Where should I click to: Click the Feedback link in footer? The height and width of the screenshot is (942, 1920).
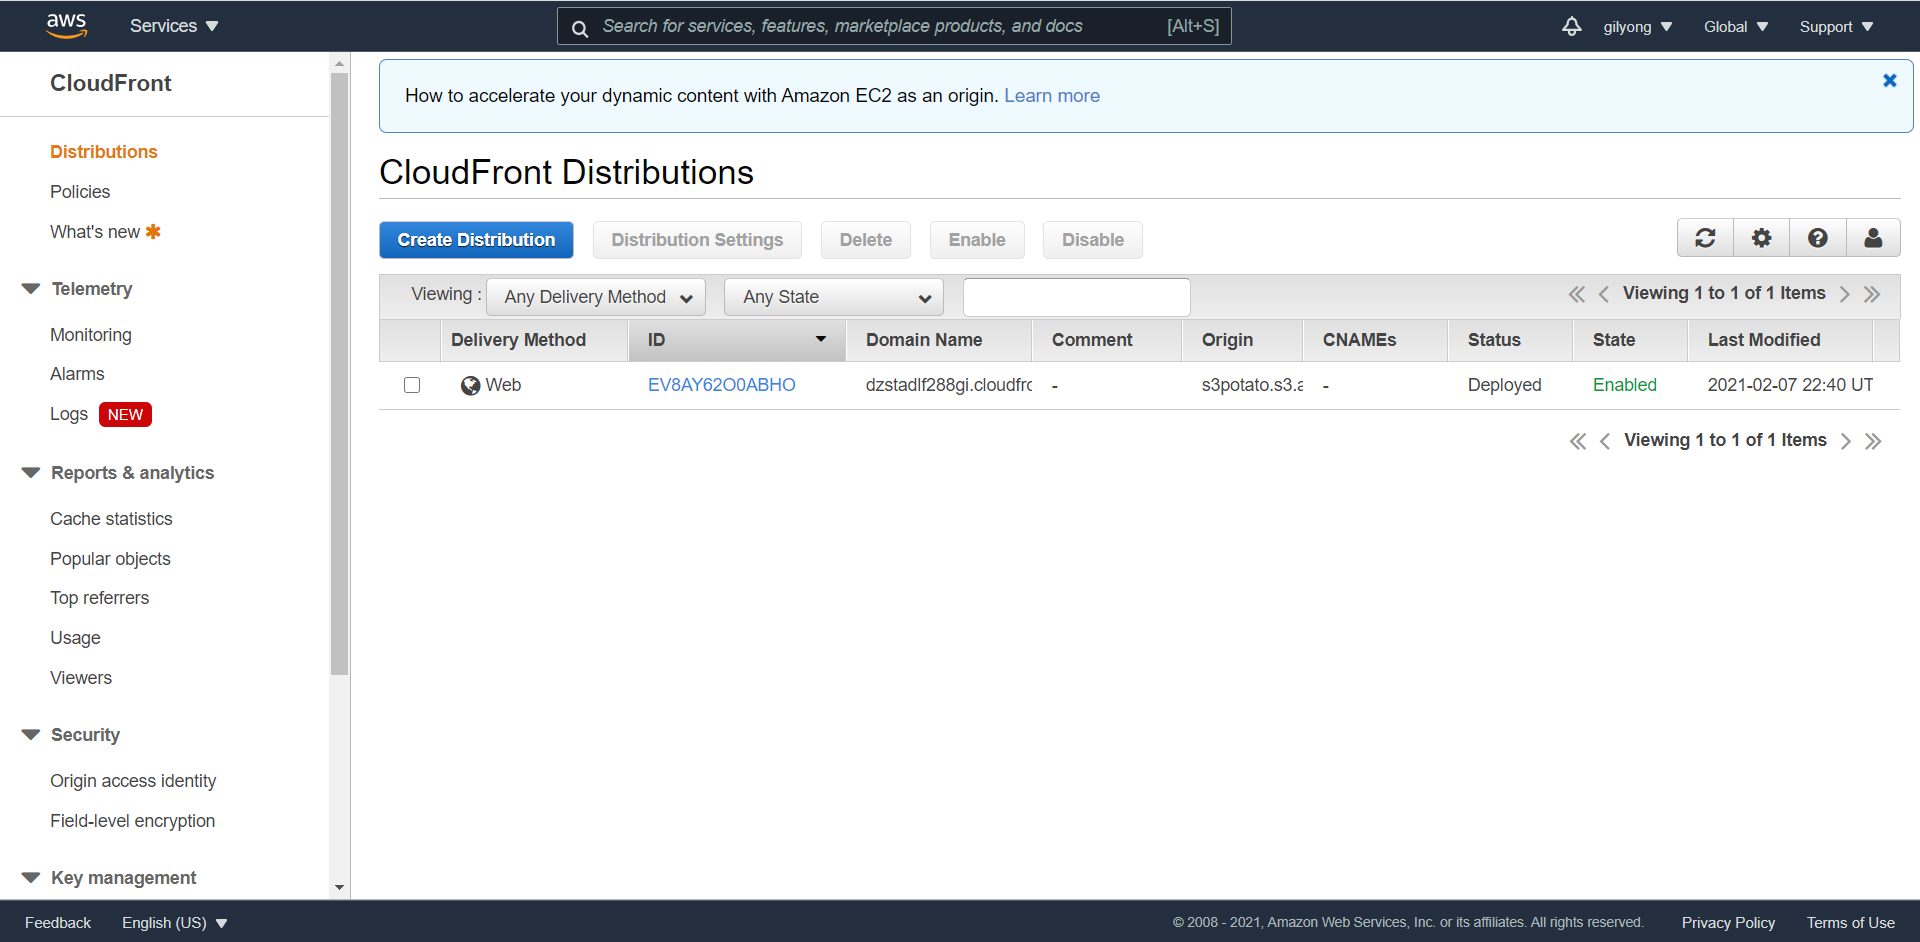58,923
